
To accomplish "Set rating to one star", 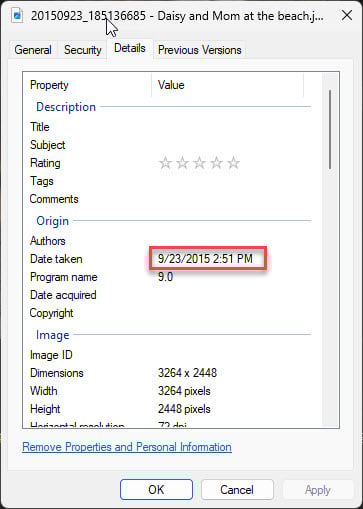I will coord(165,163).
